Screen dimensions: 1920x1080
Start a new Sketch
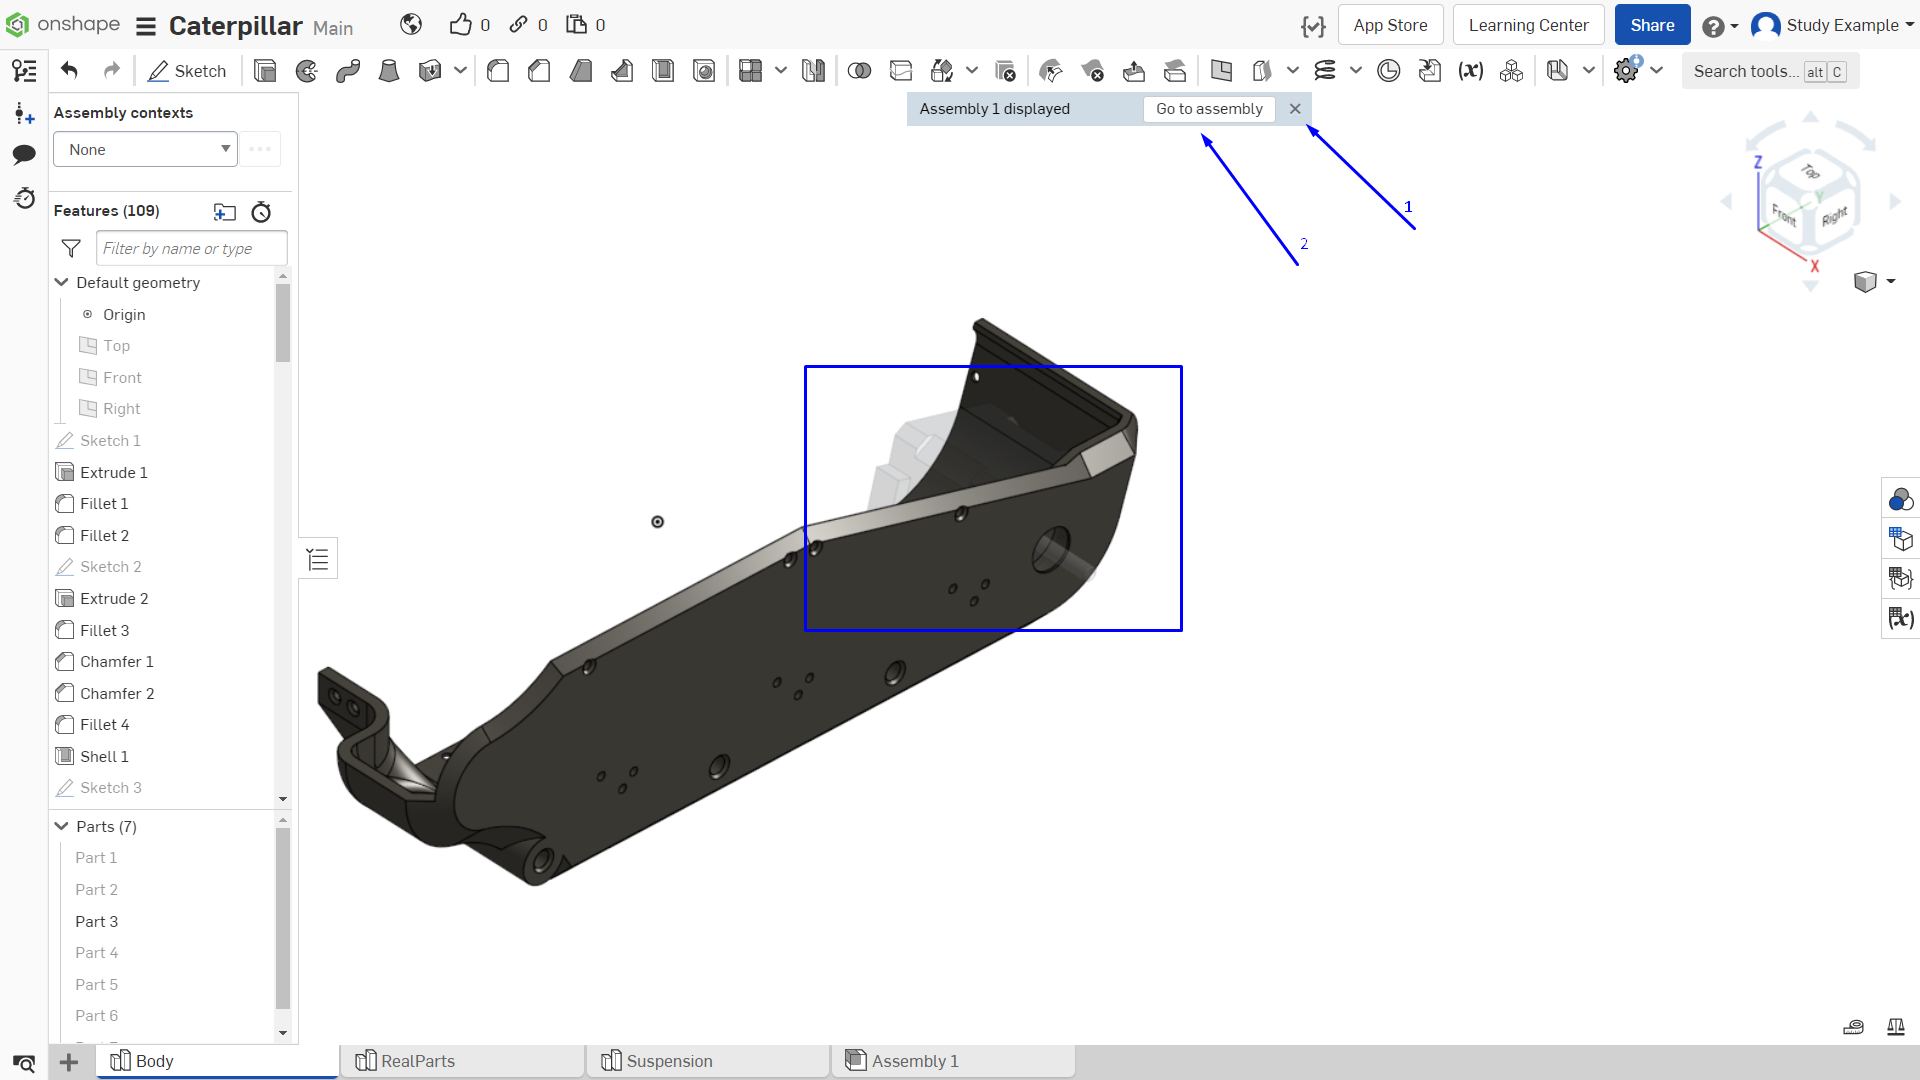187,71
